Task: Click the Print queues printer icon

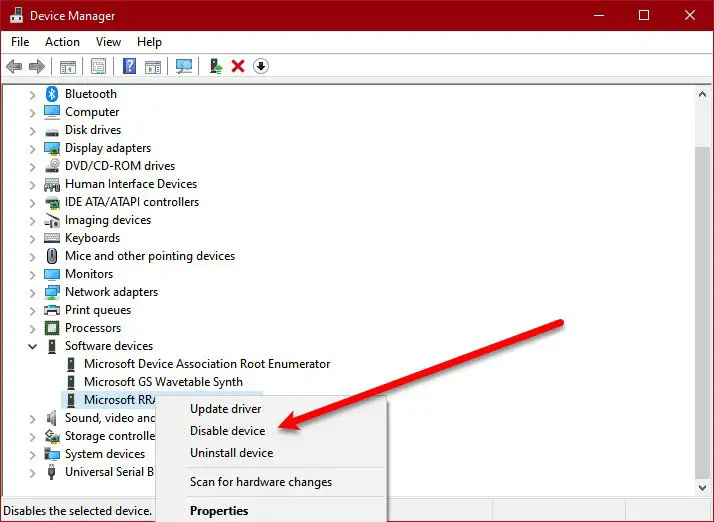Action: (x=52, y=310)
